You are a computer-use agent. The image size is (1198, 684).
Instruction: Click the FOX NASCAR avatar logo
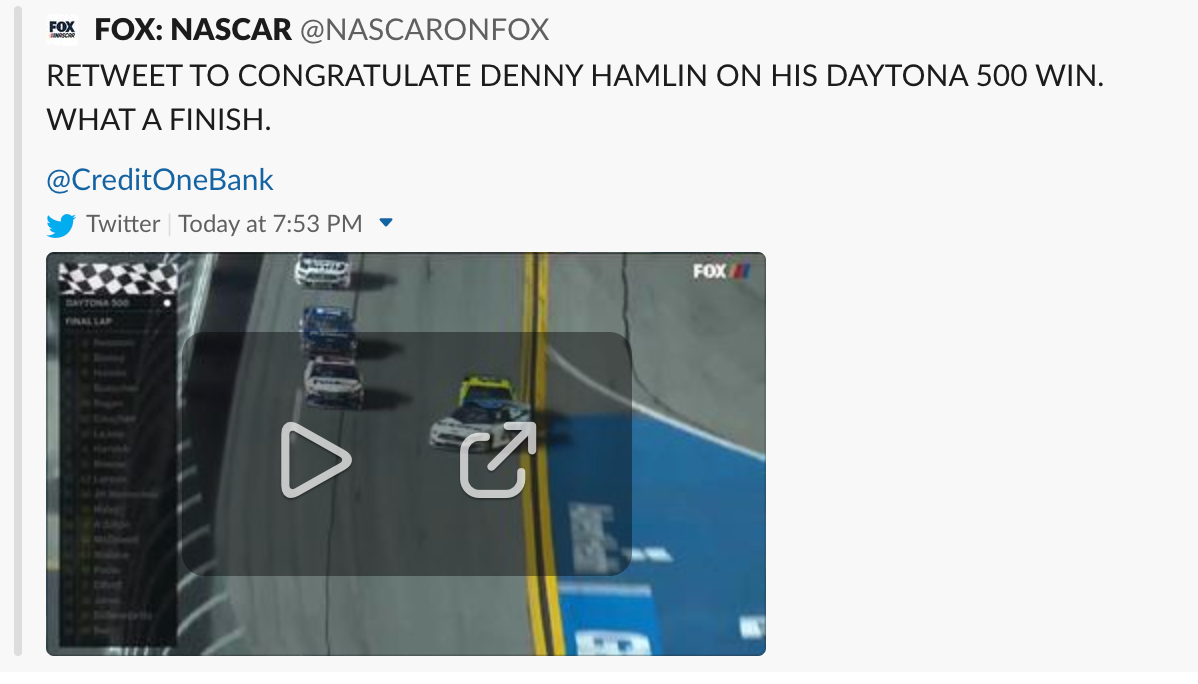pyautogui.click(x=62, y=31)
